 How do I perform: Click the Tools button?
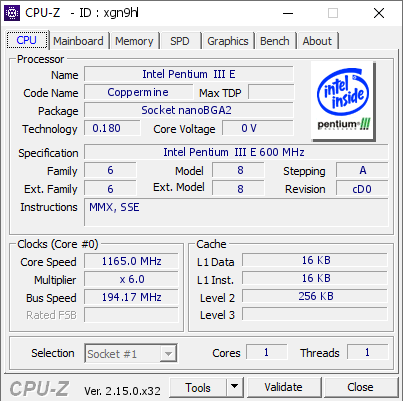pos(198,387)
